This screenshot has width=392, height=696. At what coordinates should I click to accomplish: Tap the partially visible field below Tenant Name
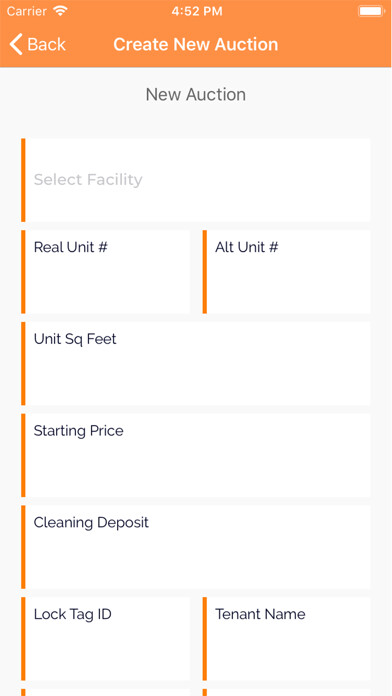click(287, 692)
